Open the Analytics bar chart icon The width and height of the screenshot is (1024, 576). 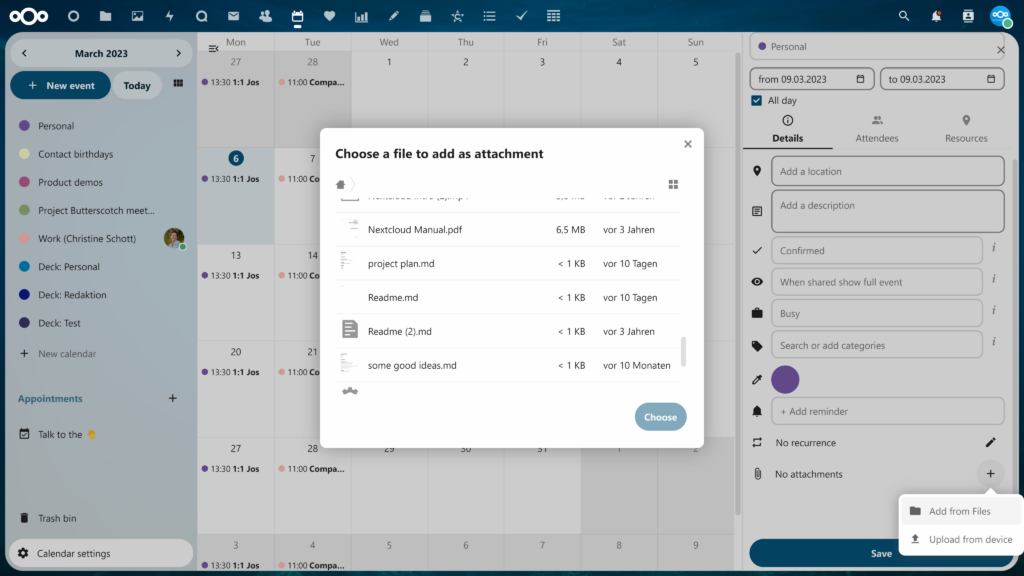(360, 15)
